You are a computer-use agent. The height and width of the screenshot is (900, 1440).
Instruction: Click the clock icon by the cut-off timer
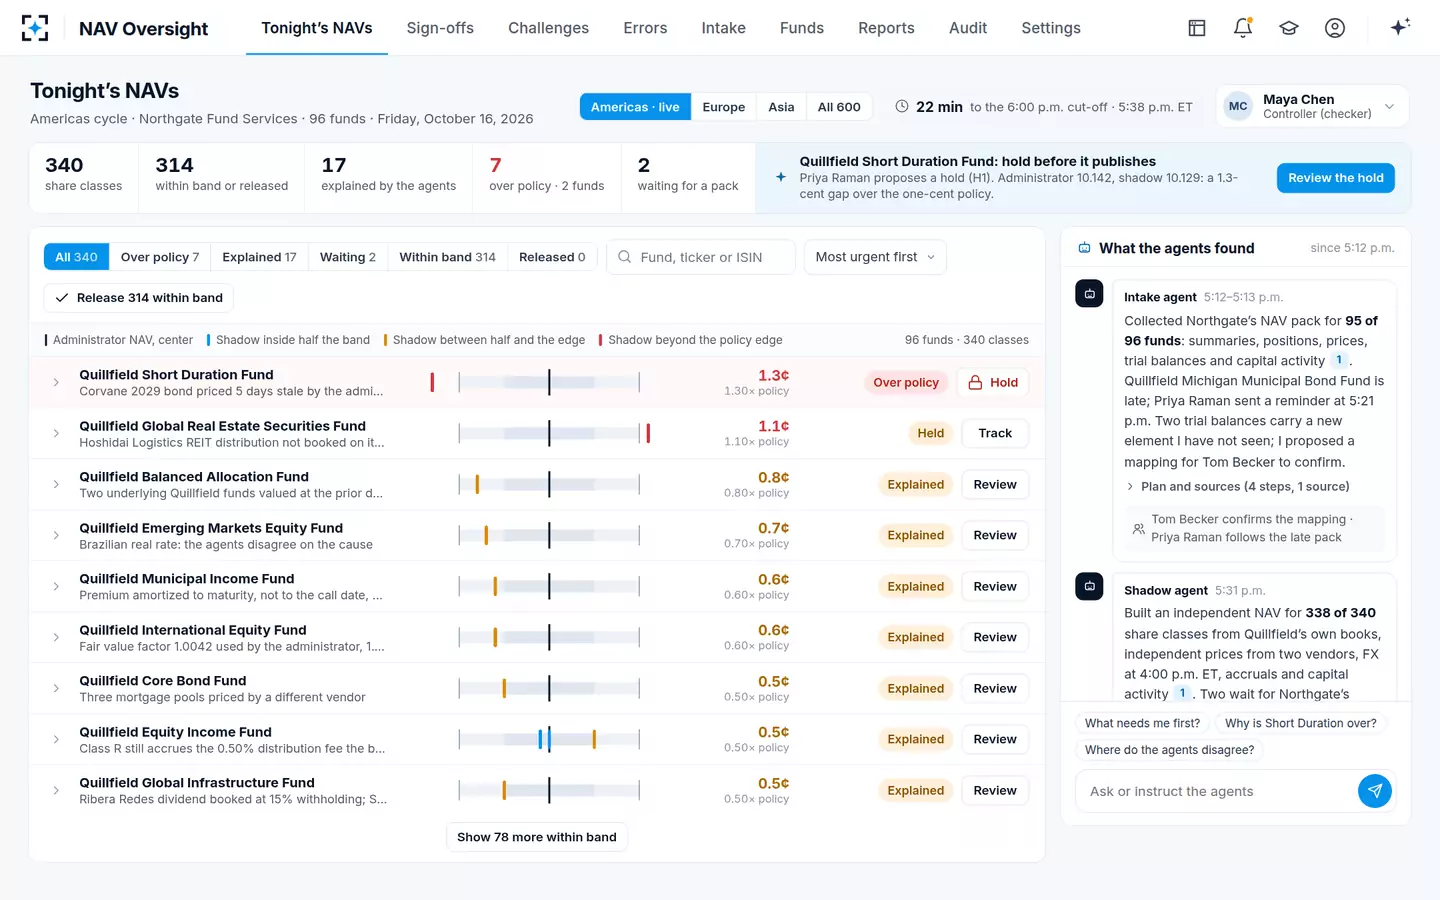[902, 106]
